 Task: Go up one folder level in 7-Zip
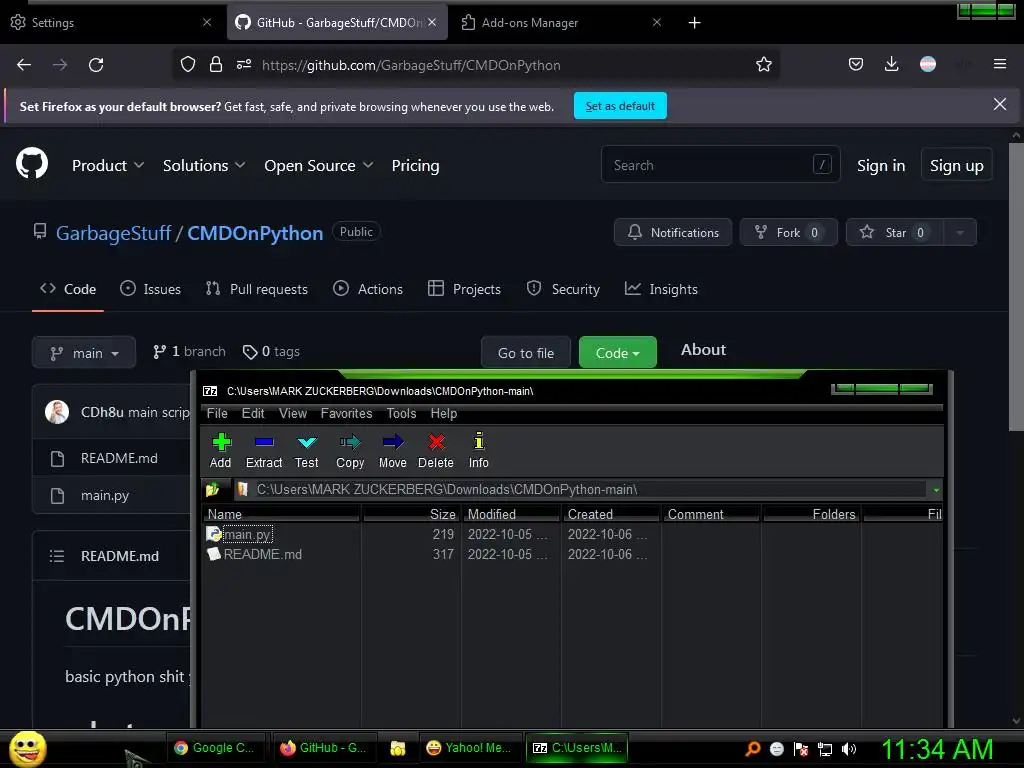(x=213, y=489)
